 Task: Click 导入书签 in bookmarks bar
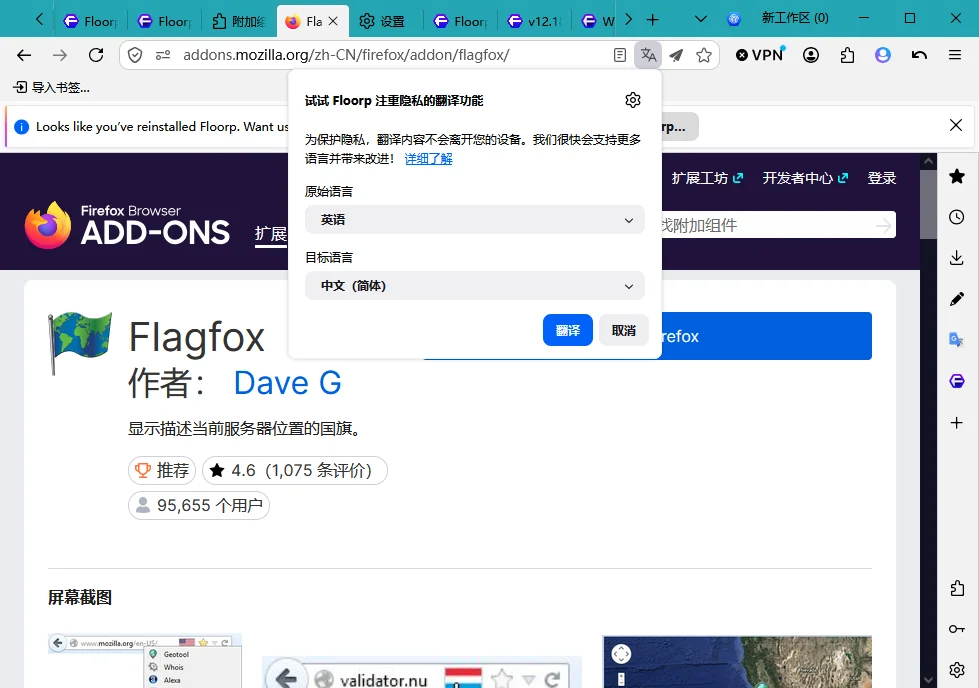click(x=52, y=87)
